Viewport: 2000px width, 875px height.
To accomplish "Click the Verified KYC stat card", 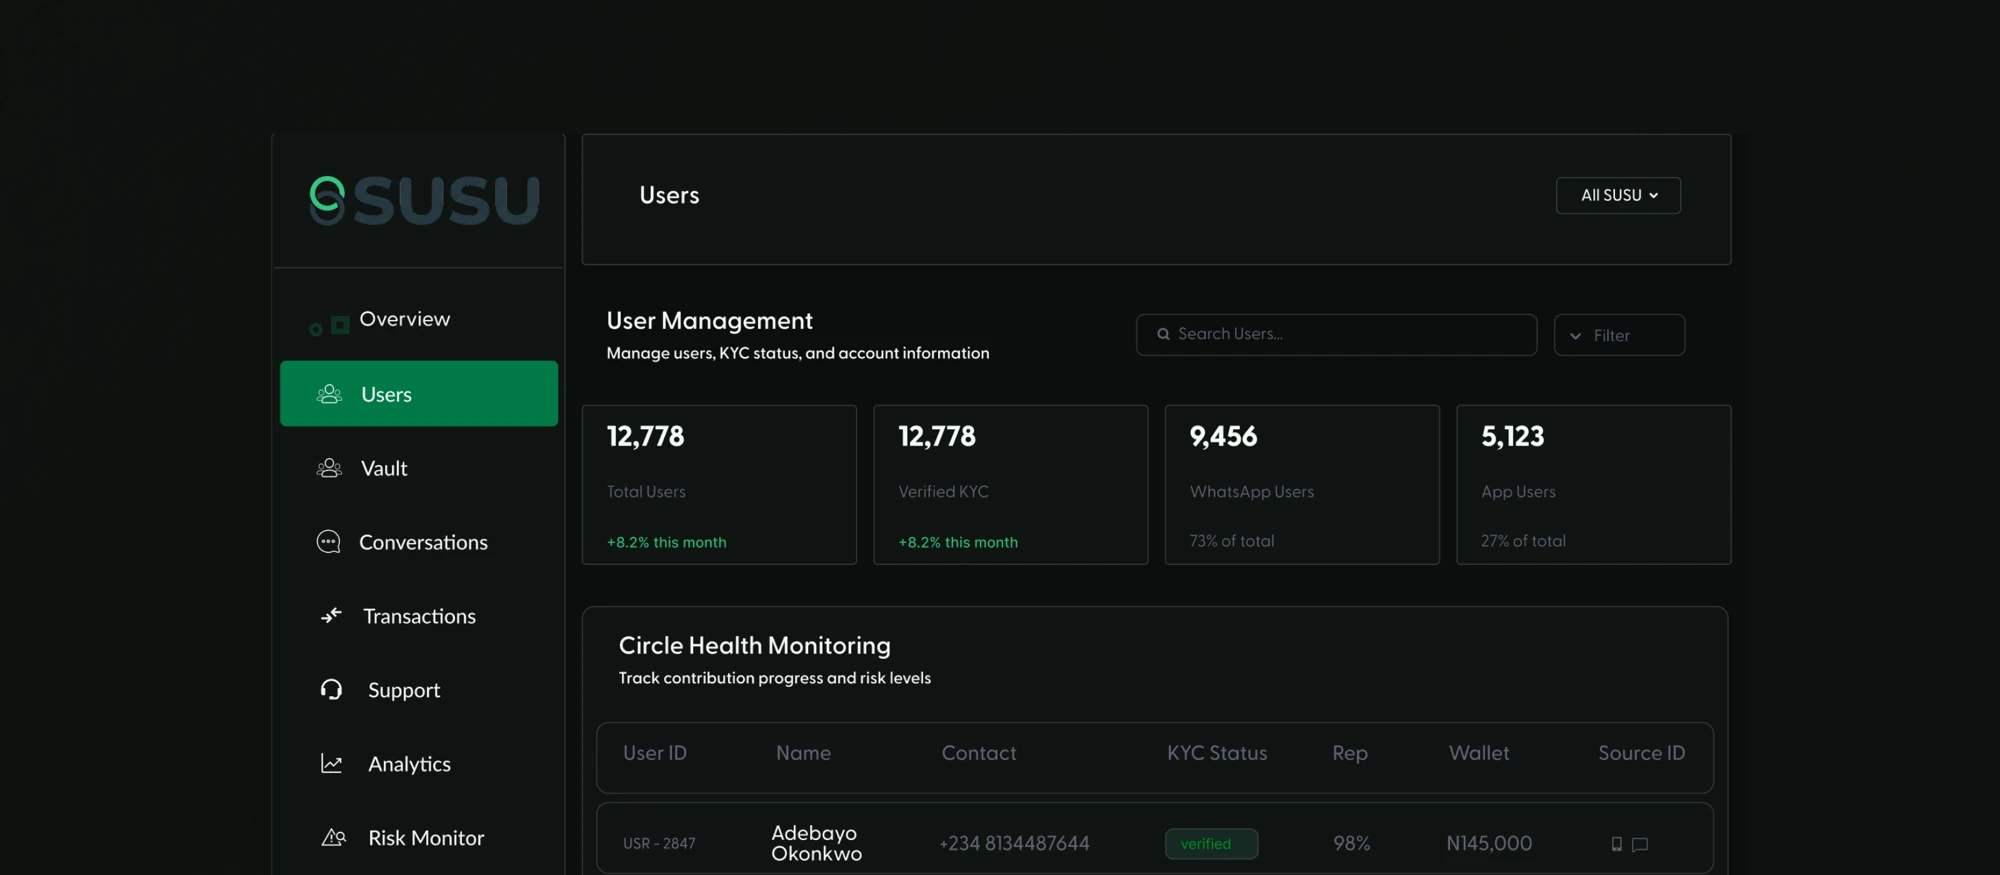I will [x=1010, y=485].
